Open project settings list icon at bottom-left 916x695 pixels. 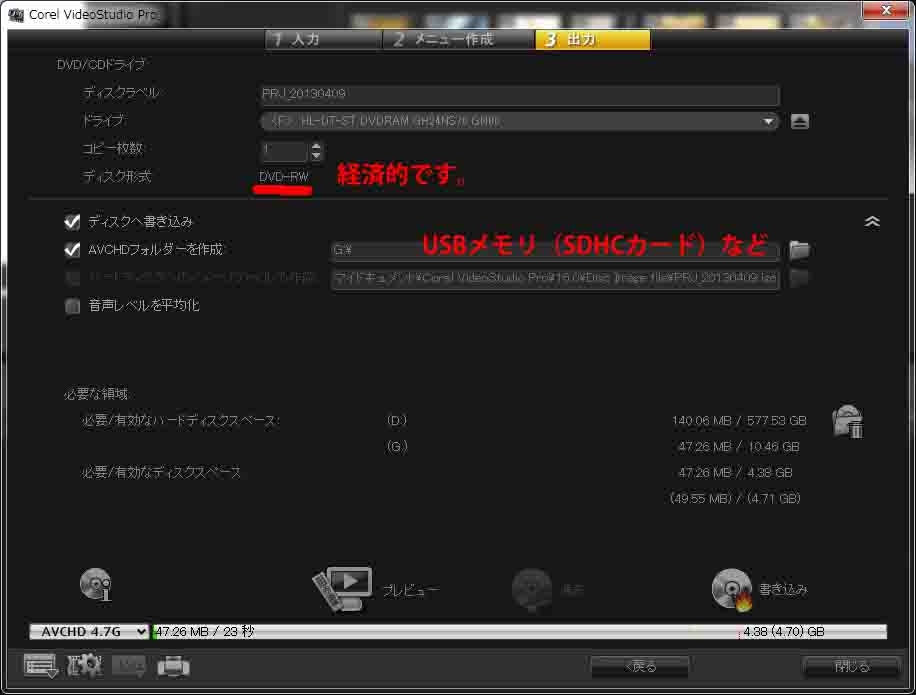point(40,666)
